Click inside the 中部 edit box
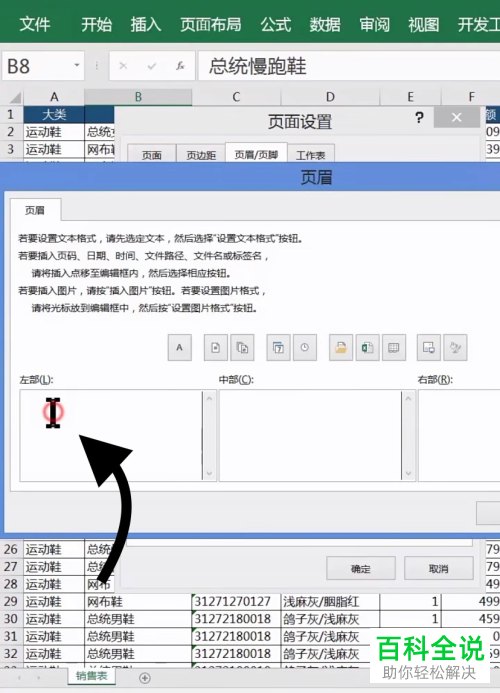The height and width of the screenshot is (693, 500). tap(310, 435)
